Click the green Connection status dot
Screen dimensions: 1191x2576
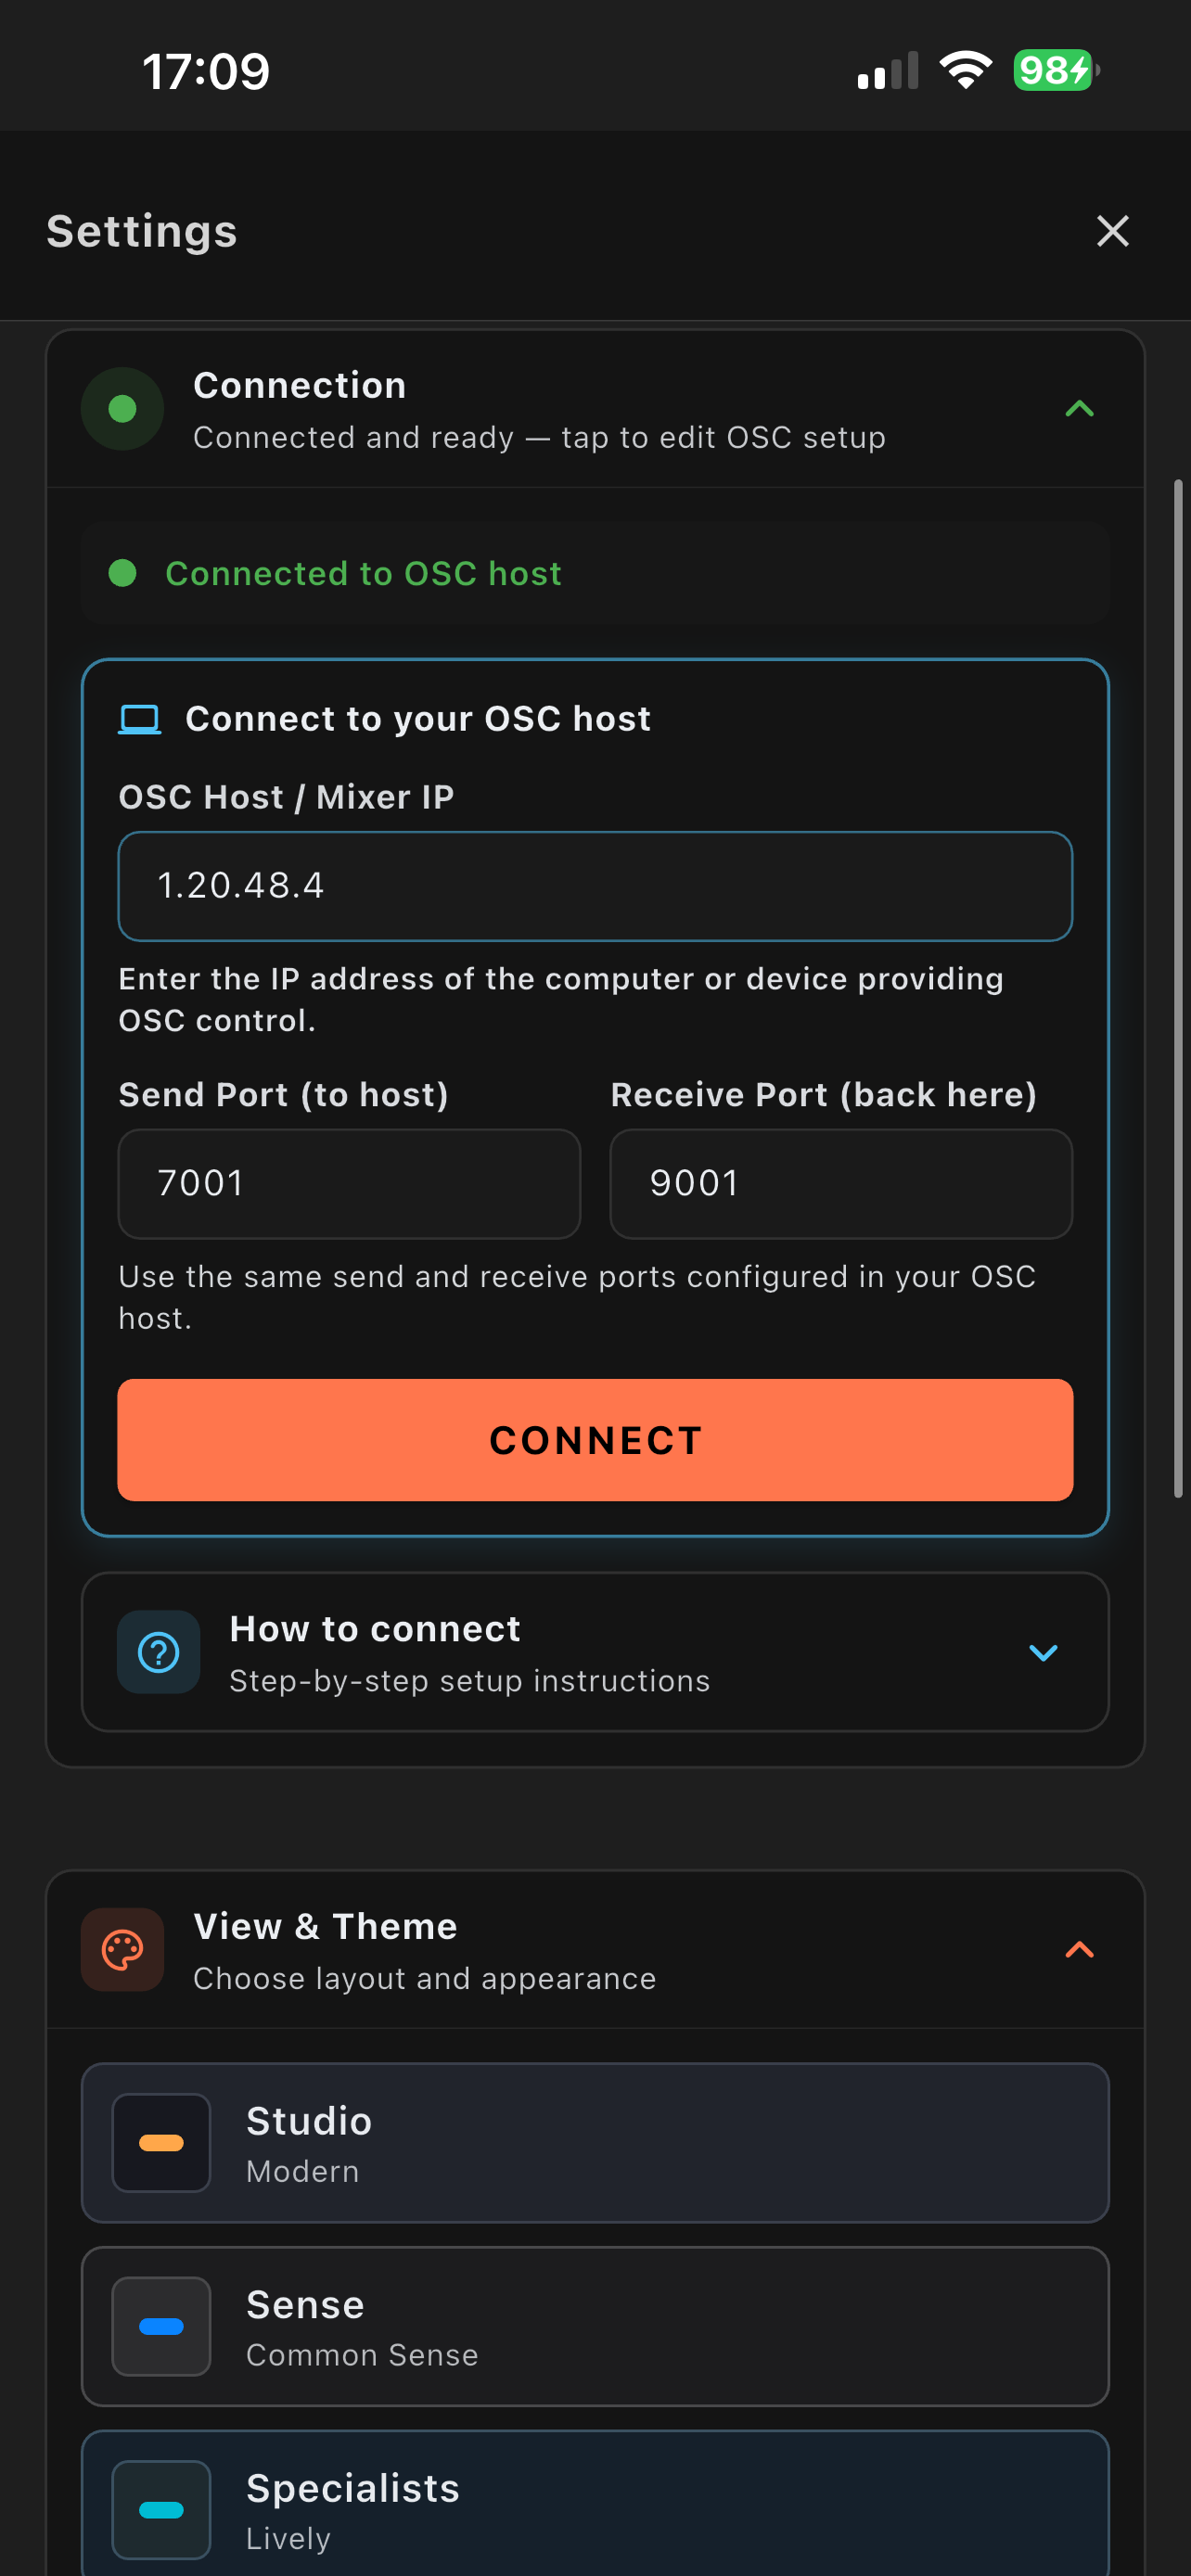[122, 408]
